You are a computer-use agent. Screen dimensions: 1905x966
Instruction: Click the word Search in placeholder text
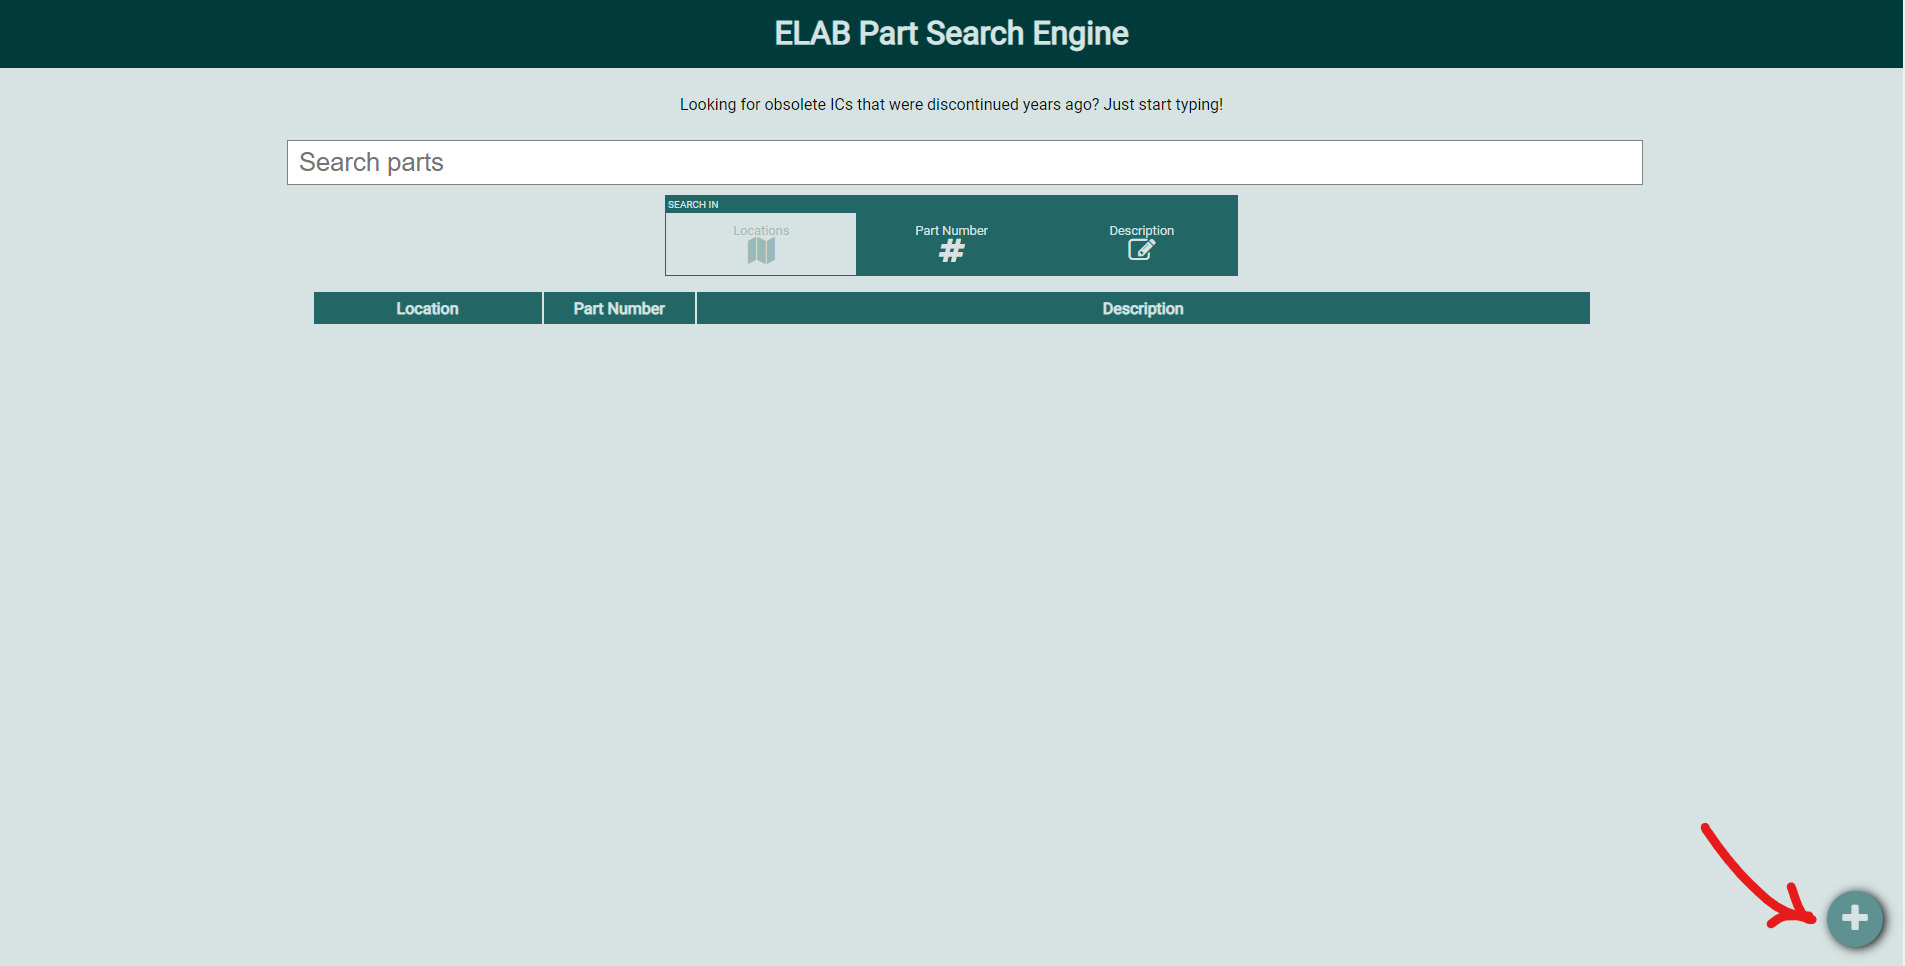(339, 162)
